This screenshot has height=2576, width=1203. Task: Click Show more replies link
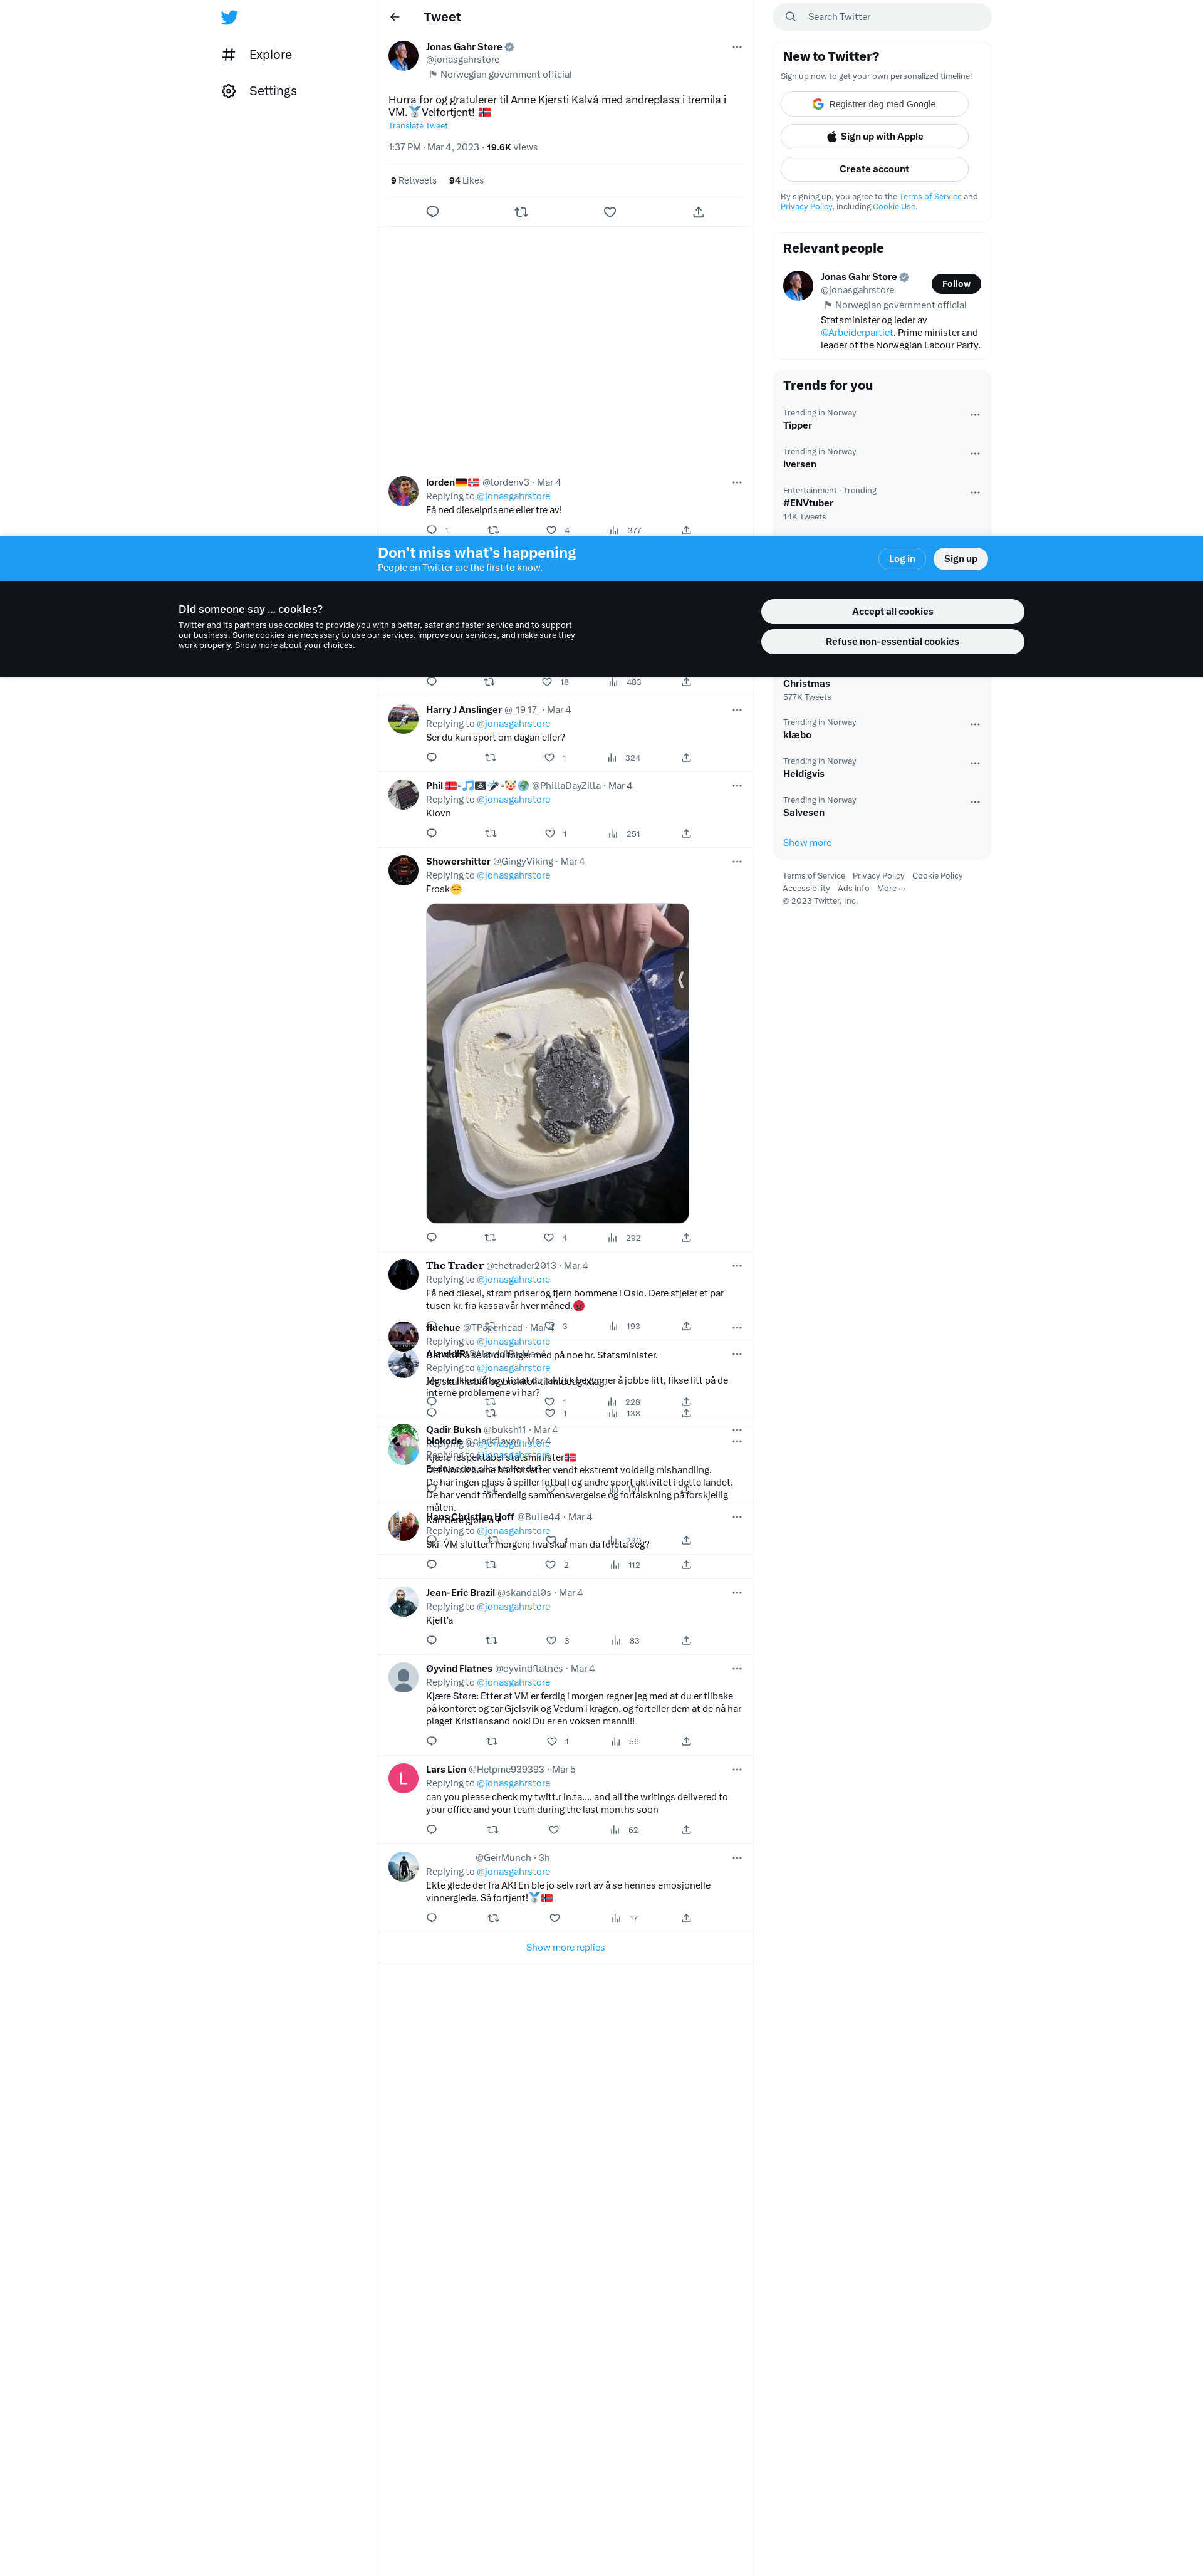565,1947
